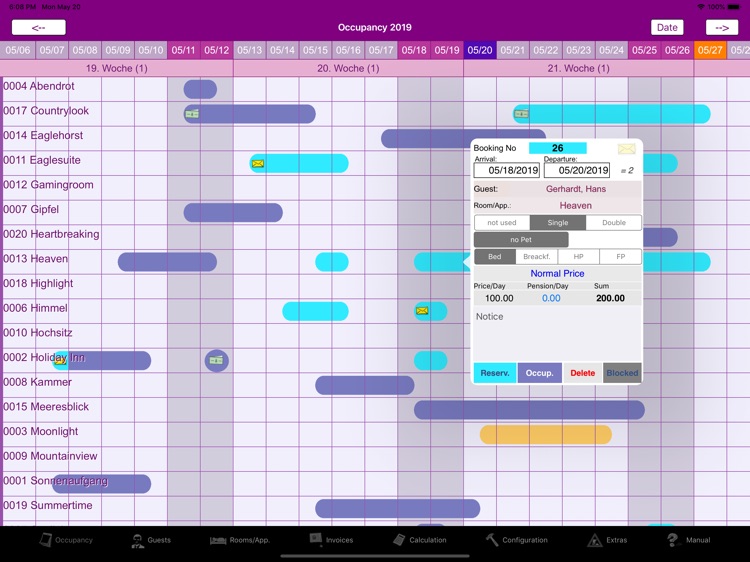Click the Wi-Fi icon in status bar

click(701, 7)
